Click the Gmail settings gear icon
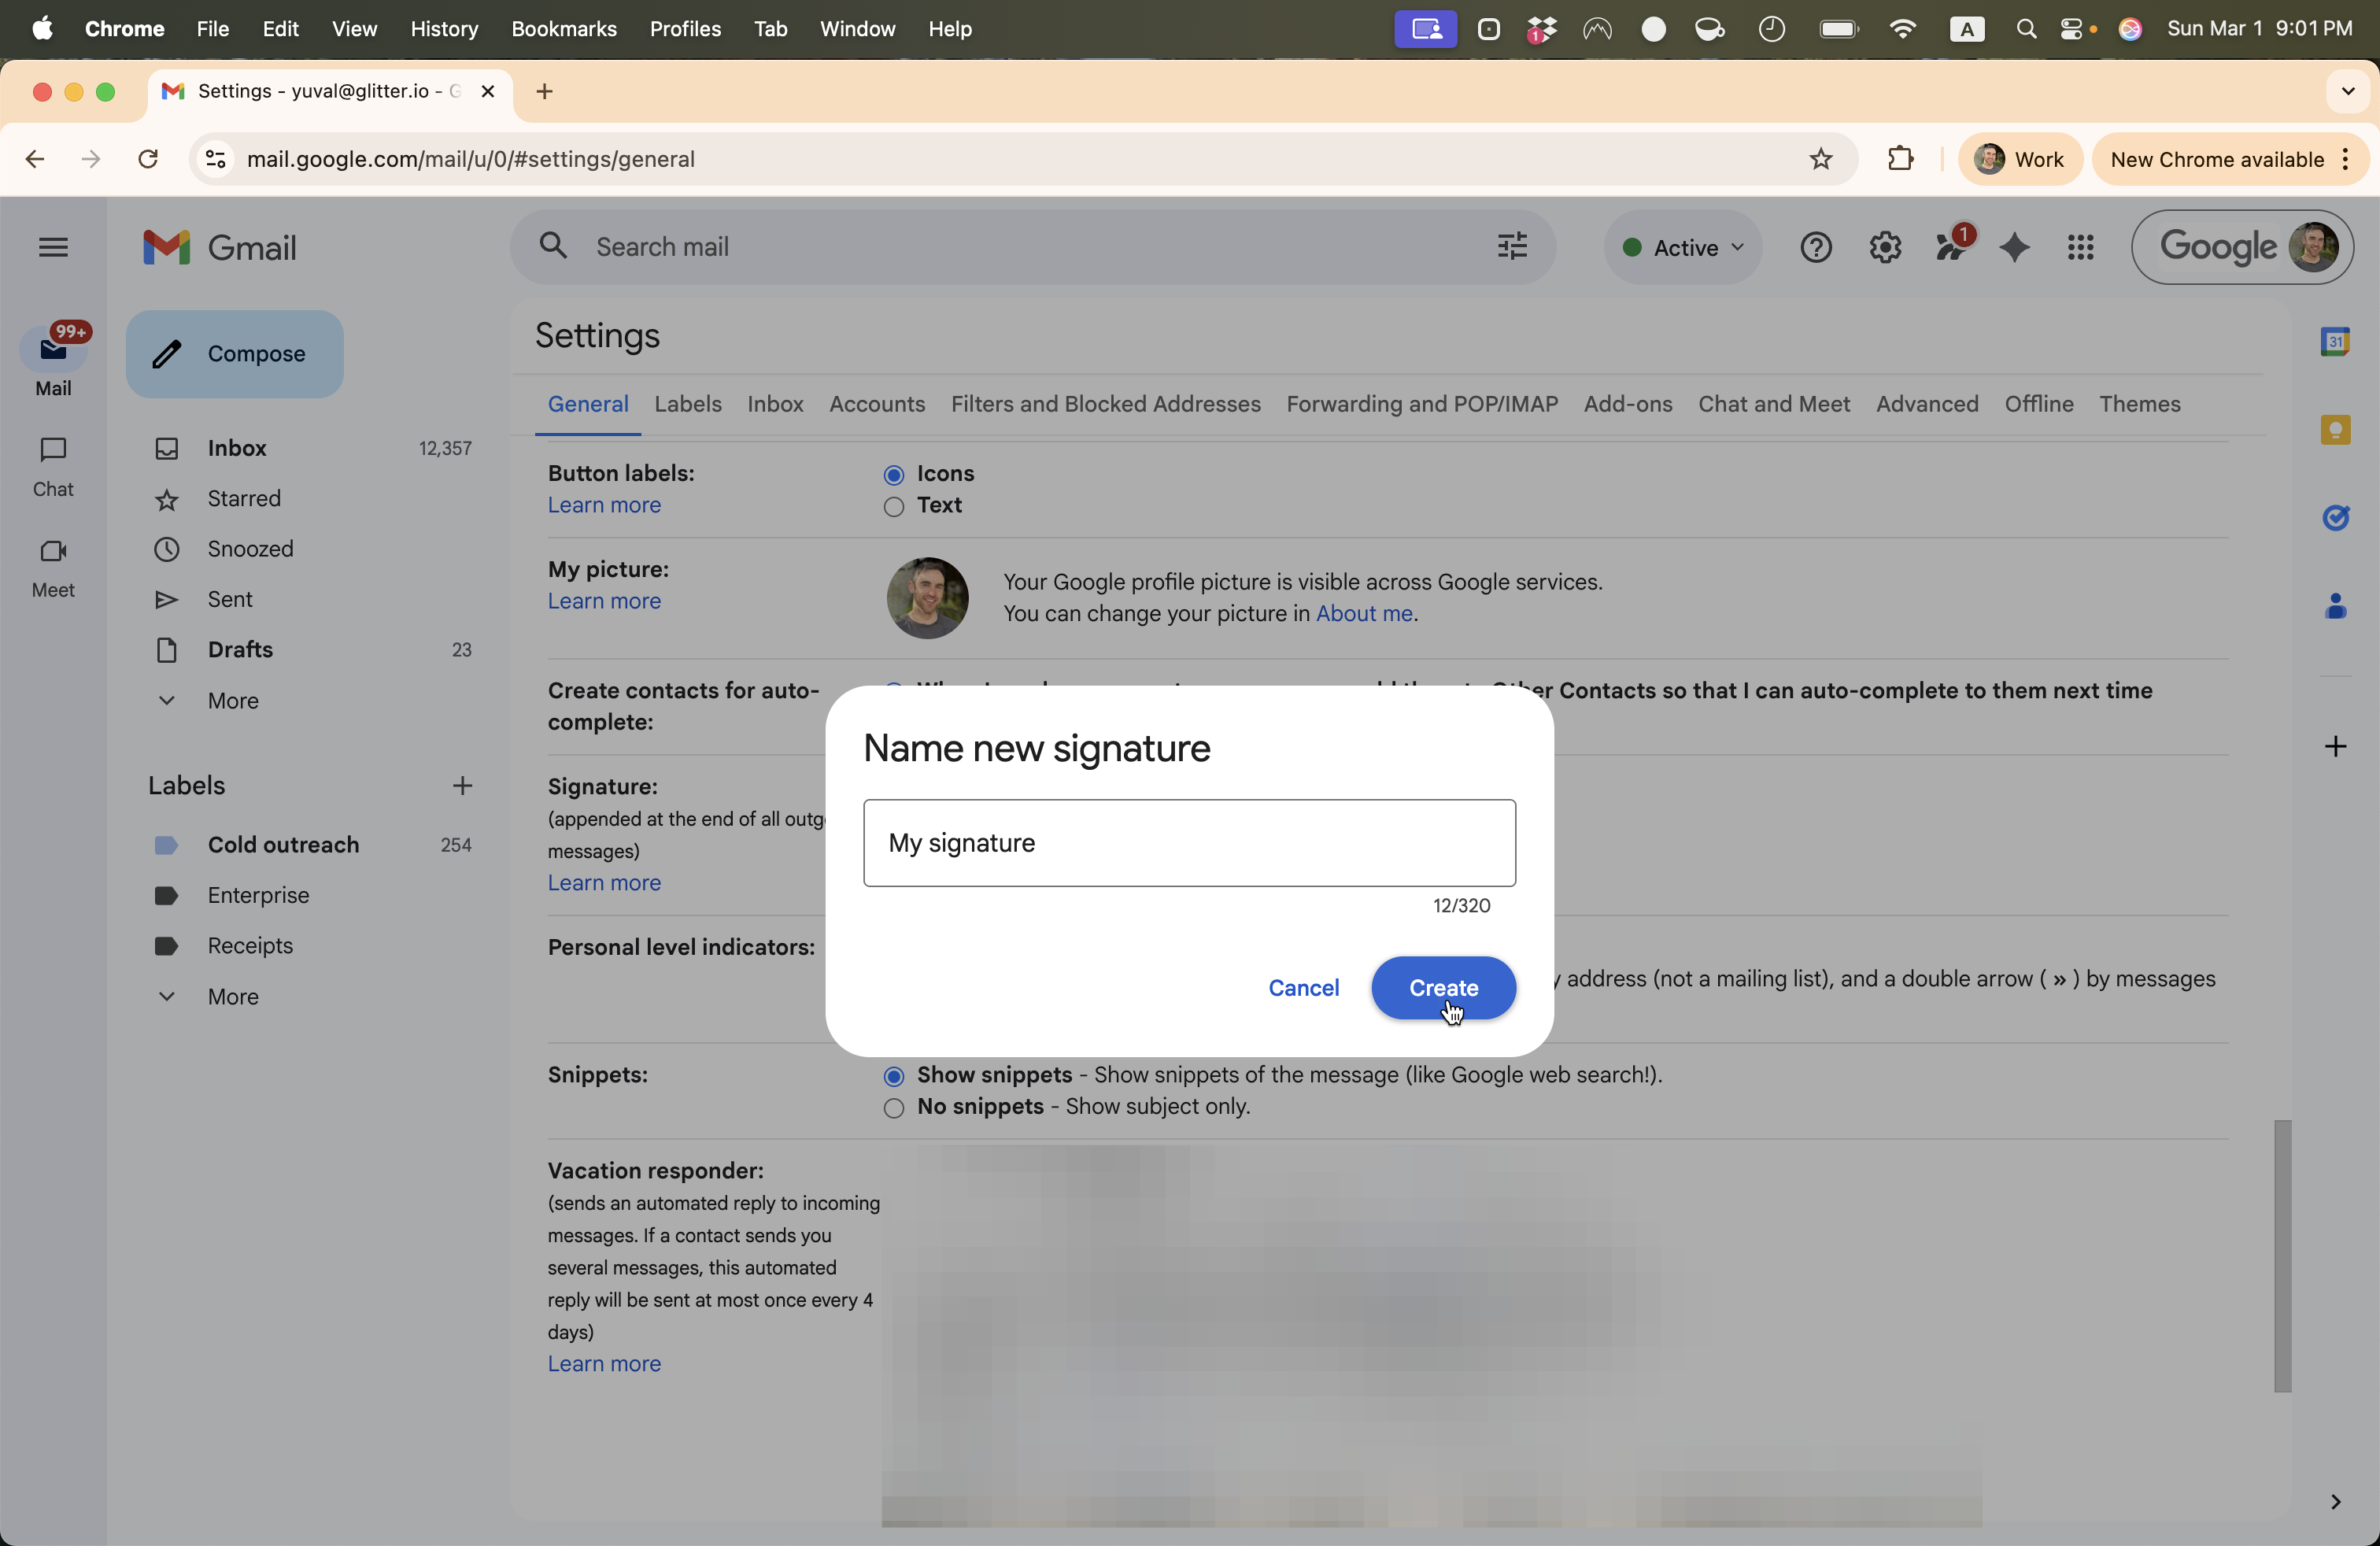The width and height of the screenshot is (2380, 1546). 1884,247
